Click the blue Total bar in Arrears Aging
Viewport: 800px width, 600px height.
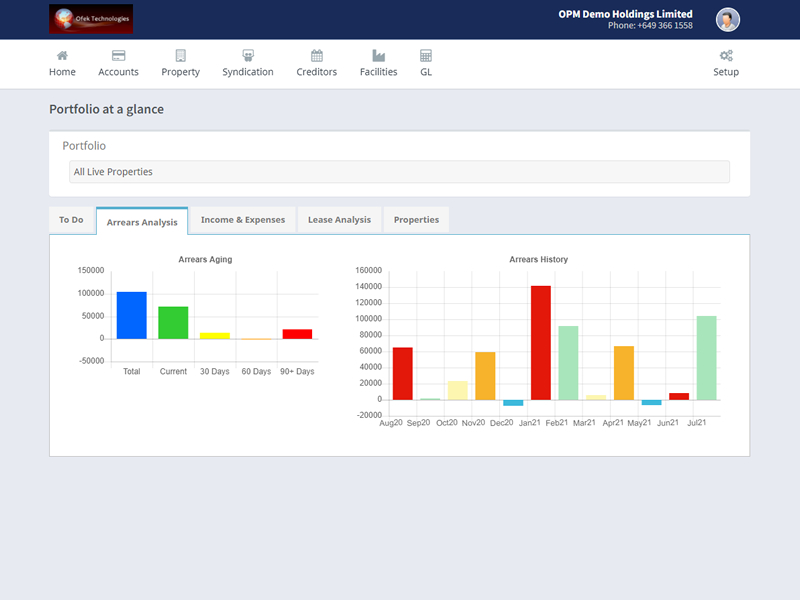click(132, 315)
